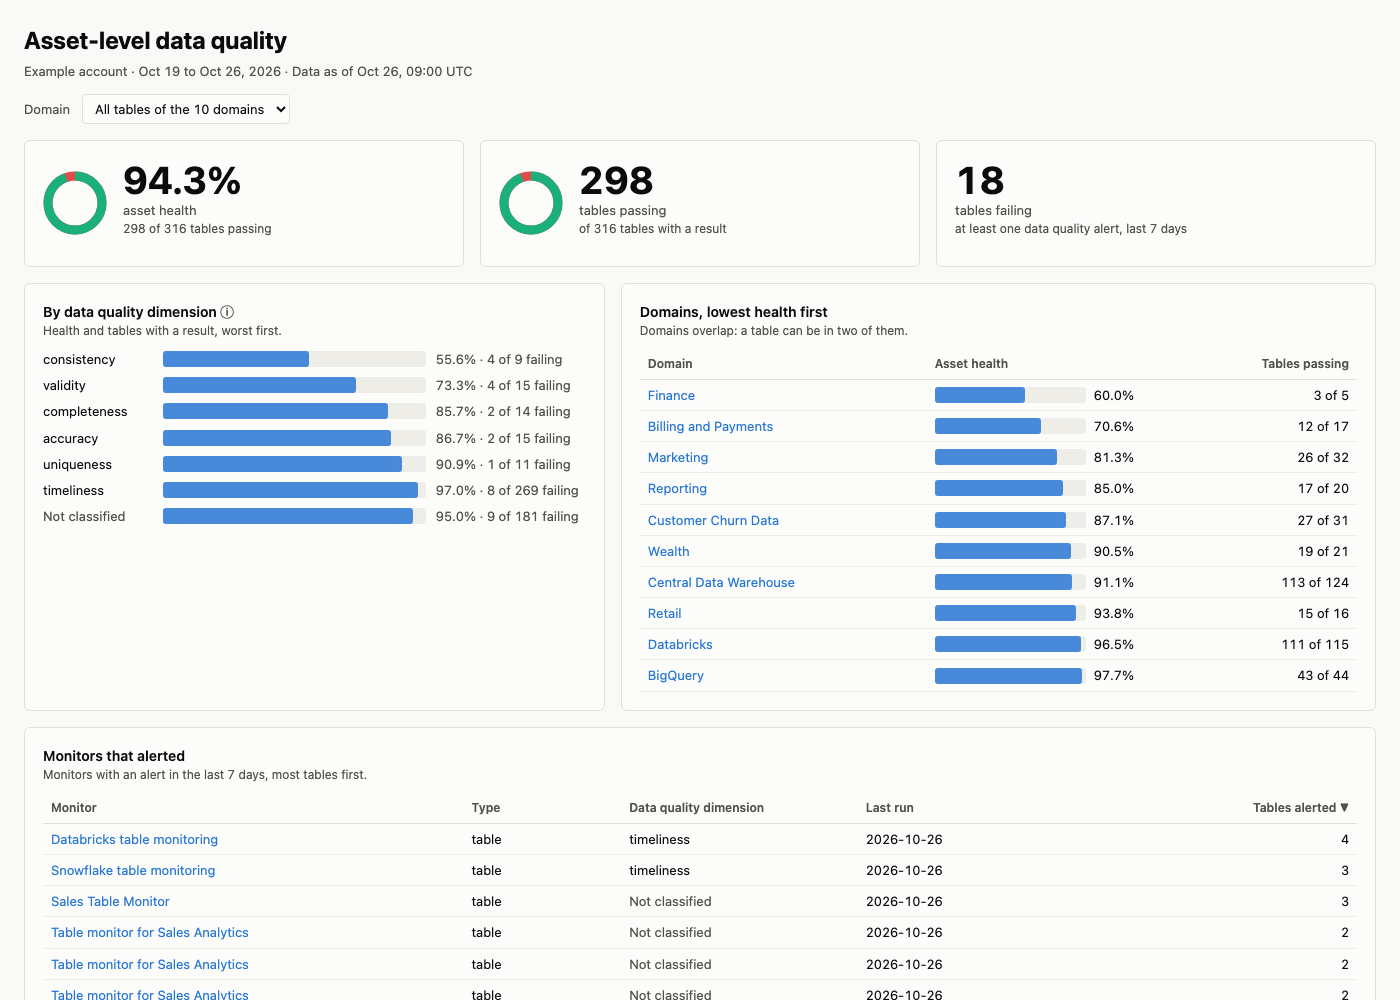Click the "3 of 5" Finance cell
The height and width of the screenshot is (1000, 1400).
pos(1331,396)
